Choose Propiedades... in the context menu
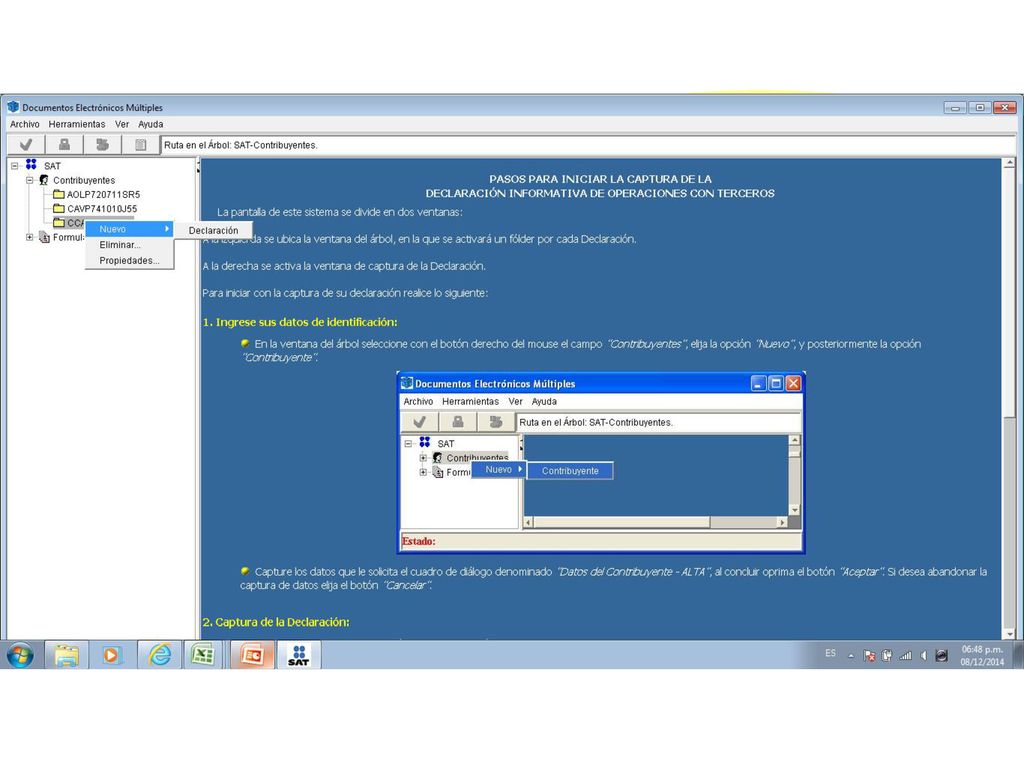The width and height of the screenshot is (1024, 768). [129, 261]
